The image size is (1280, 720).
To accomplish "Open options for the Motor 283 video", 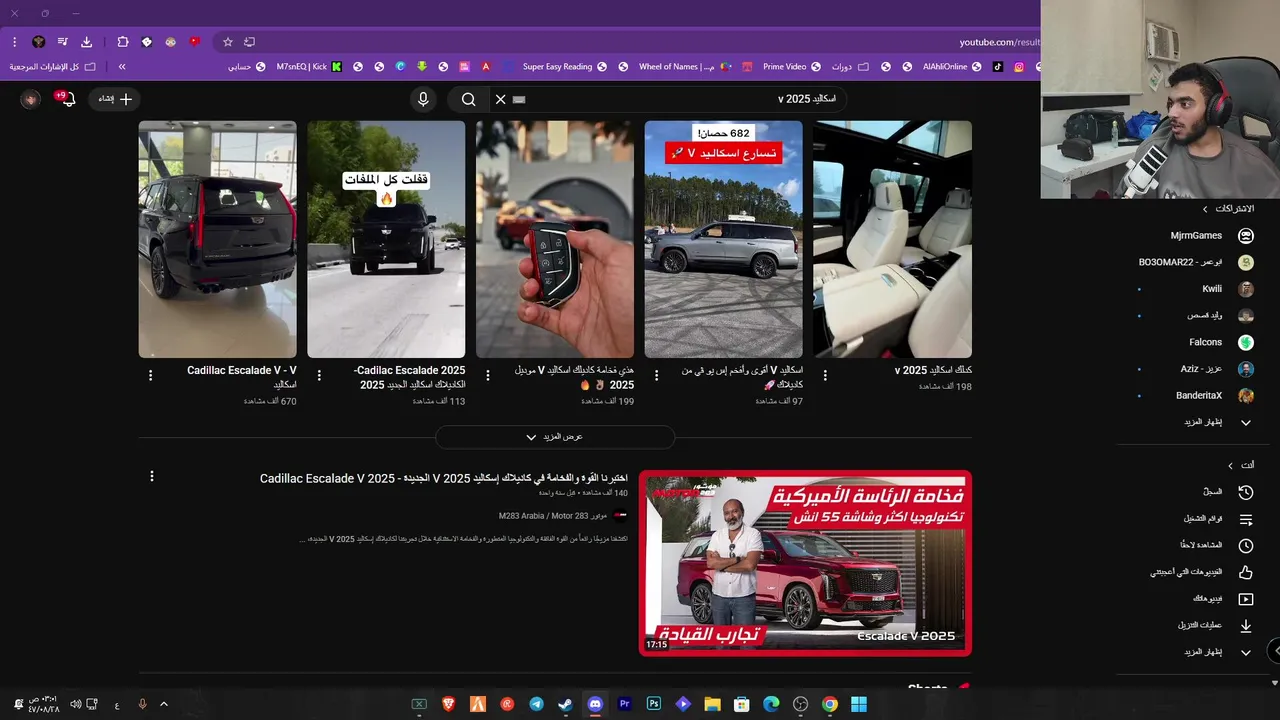I will point(152,476).
